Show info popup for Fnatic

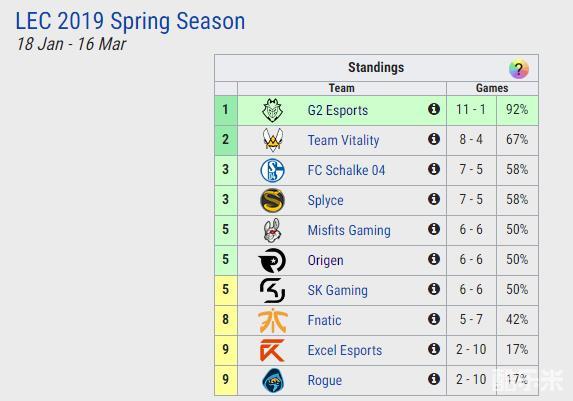[x=434, y=319]
